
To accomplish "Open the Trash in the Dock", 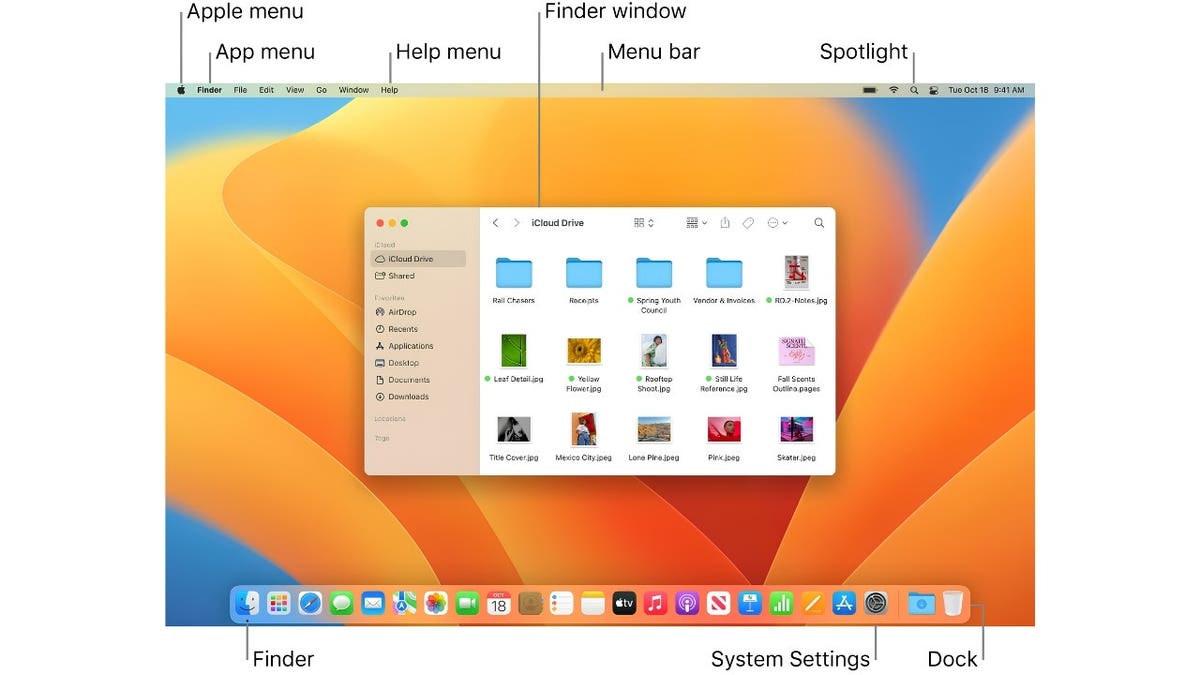I will point(953,603).
